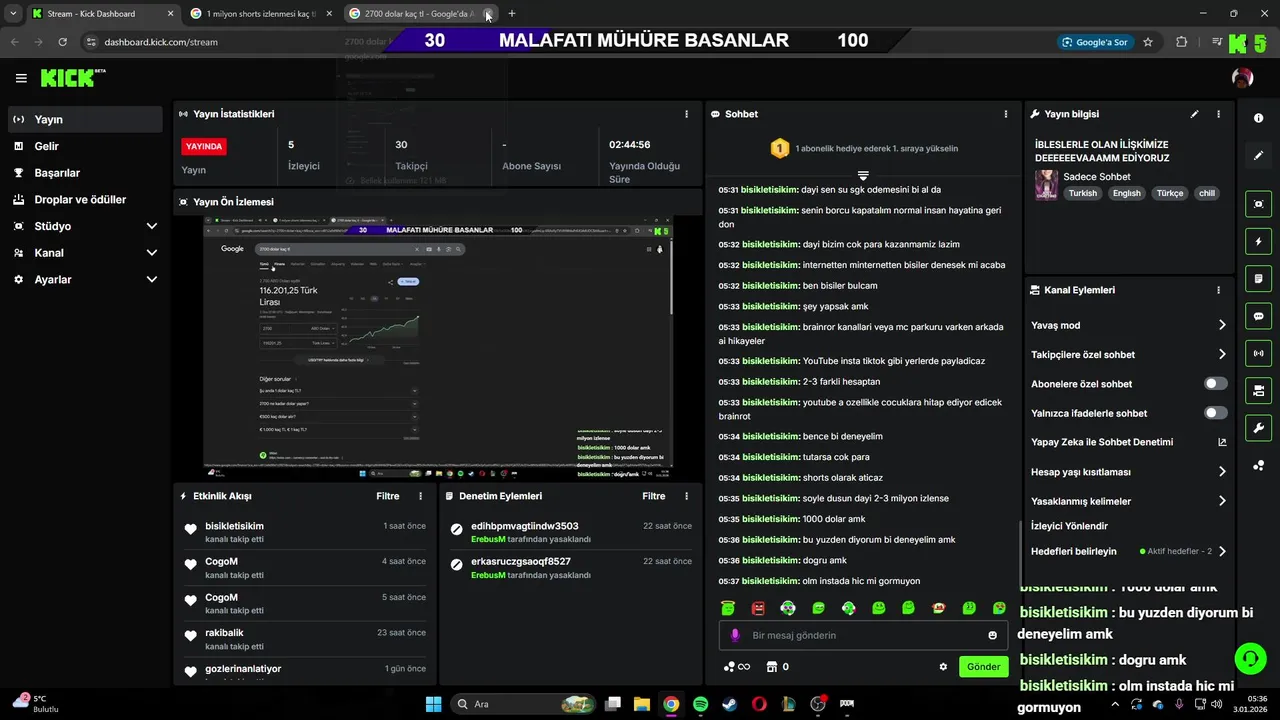Switch to the 1 milyon shorts izlenmesi tab
Screen dimensions: 1280x720
(x=262, y=14)
